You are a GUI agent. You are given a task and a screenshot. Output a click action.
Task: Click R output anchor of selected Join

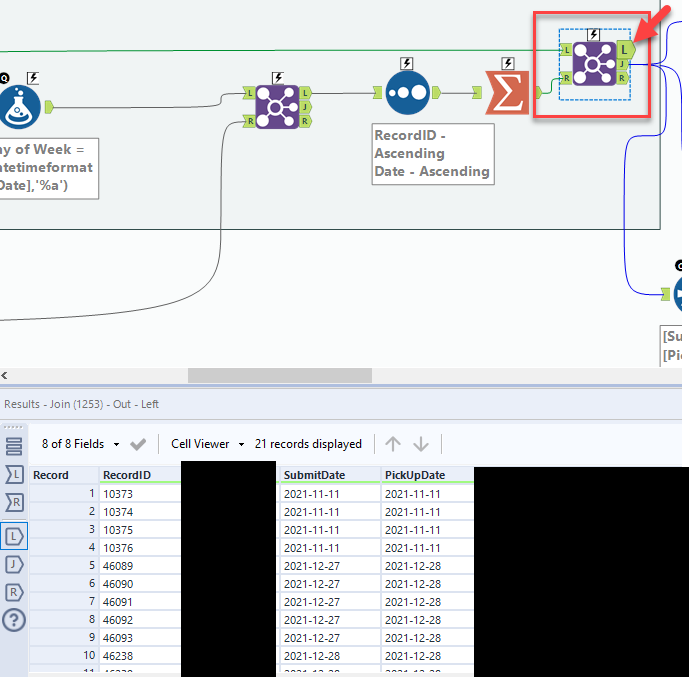tap(622, 79)
